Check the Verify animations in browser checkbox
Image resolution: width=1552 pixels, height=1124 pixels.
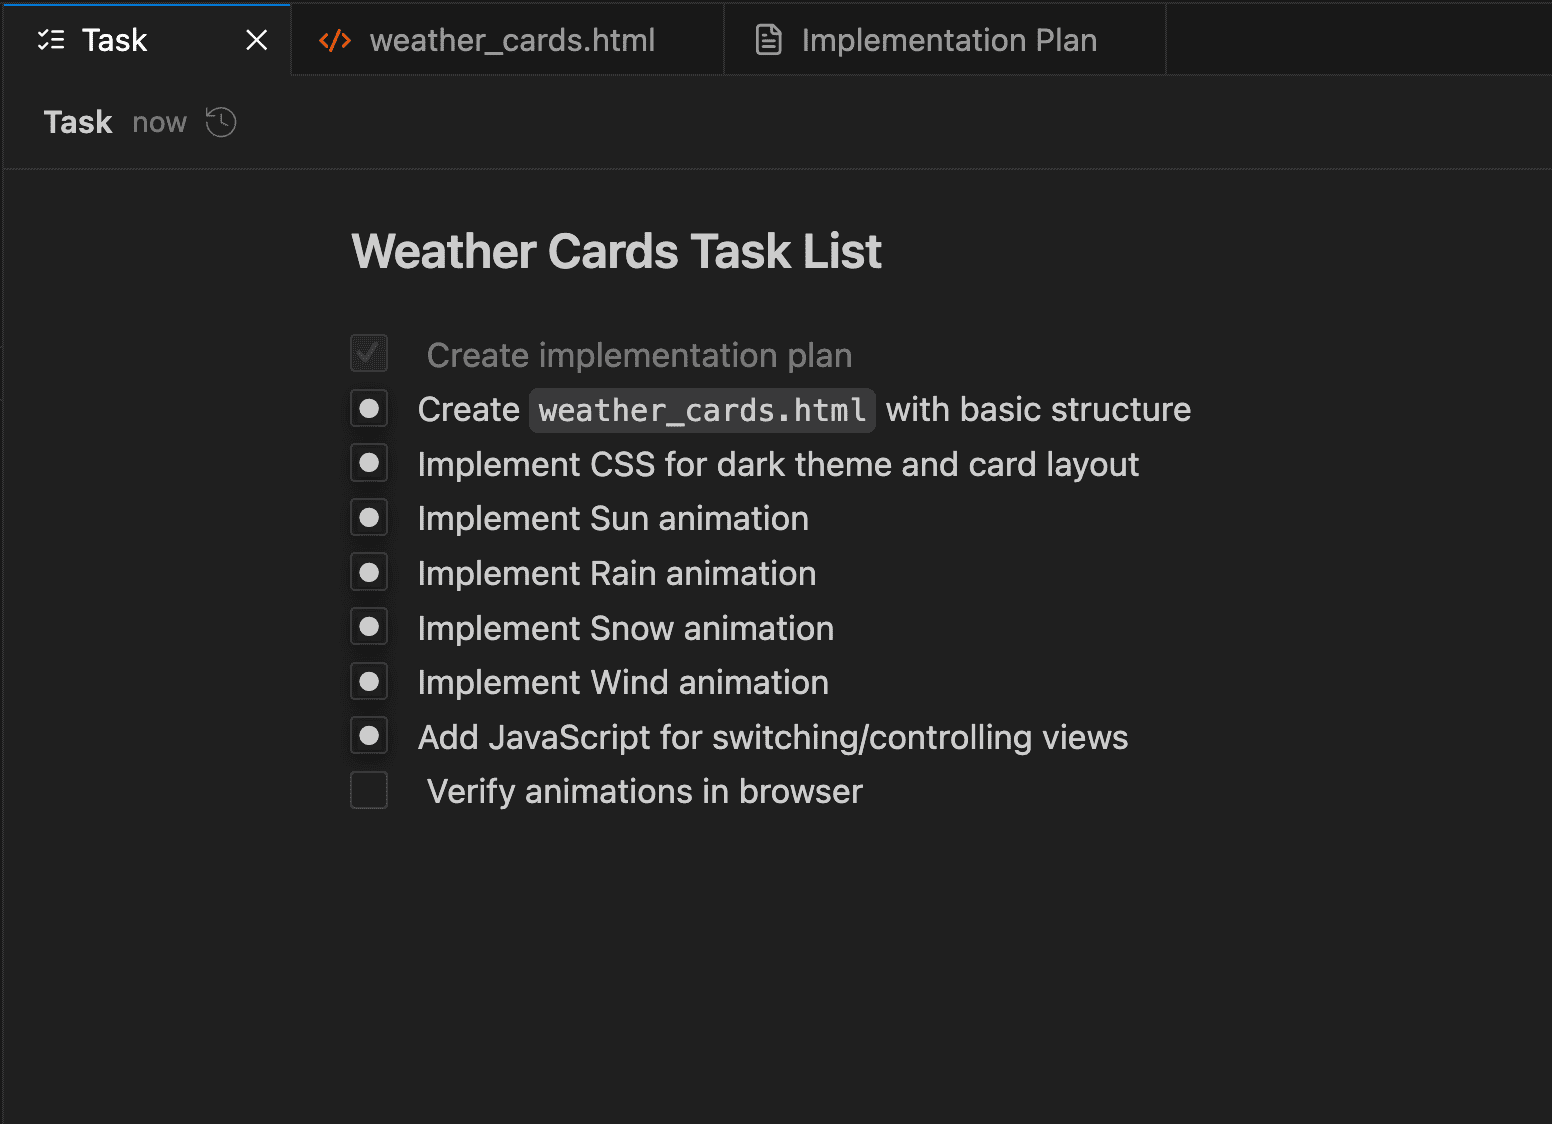[369, 790]
